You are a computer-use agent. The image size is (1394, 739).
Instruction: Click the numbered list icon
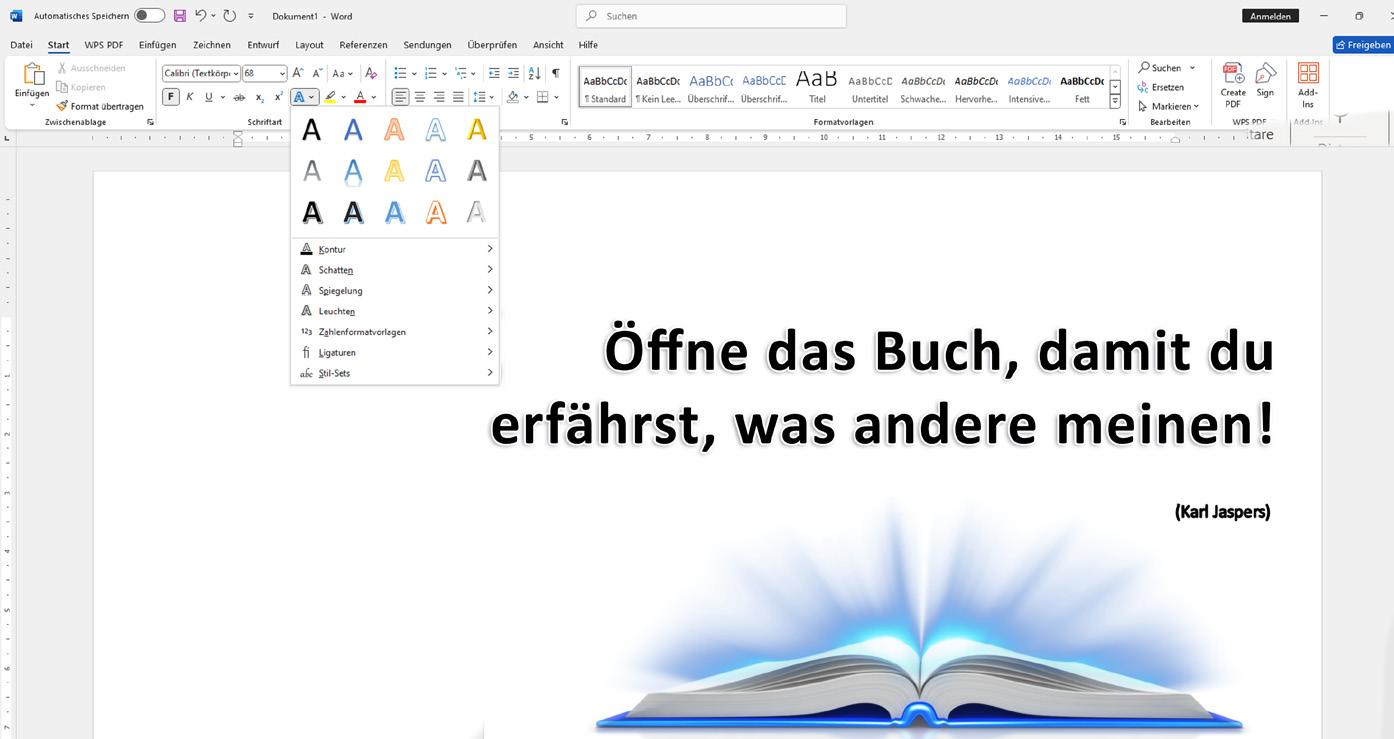pos(430,73)
